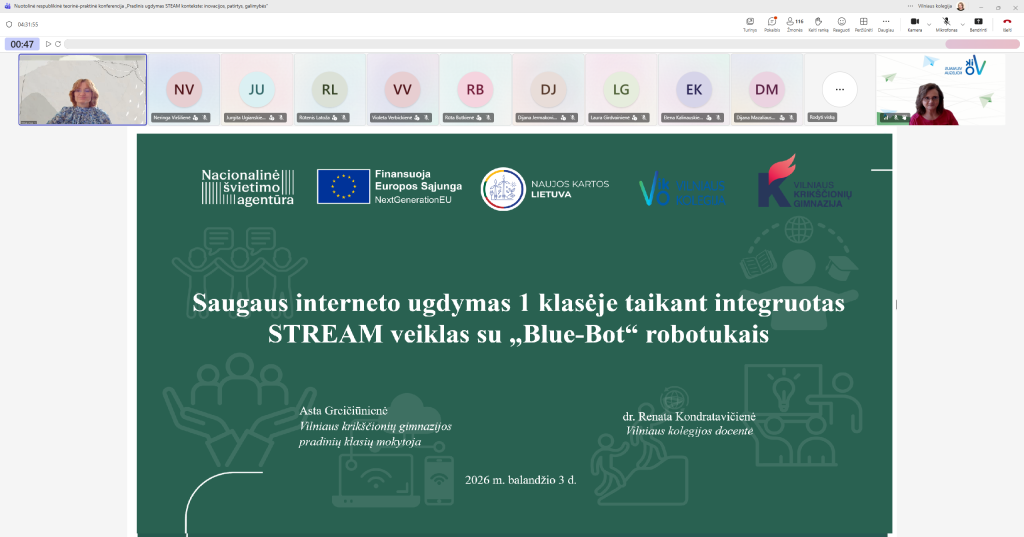The height and width of the screenshot is (537, 1024).
Task: Toggle the Kamera camera on or off
Action: pyautogui.click(x=914, y=23)
